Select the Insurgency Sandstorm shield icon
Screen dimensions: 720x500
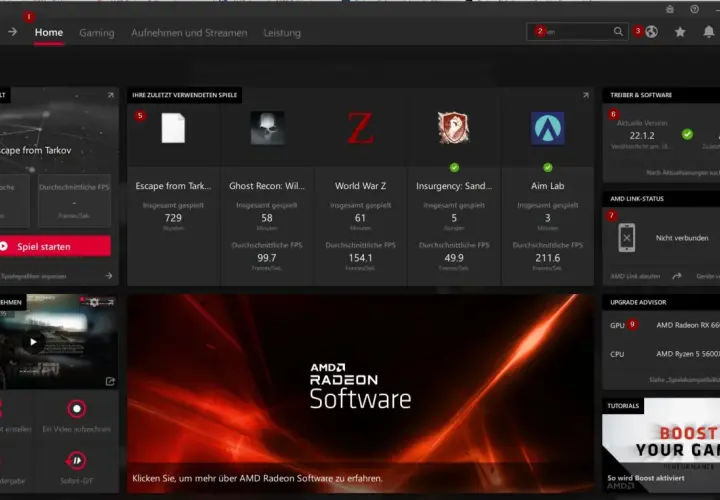[454, 128]
